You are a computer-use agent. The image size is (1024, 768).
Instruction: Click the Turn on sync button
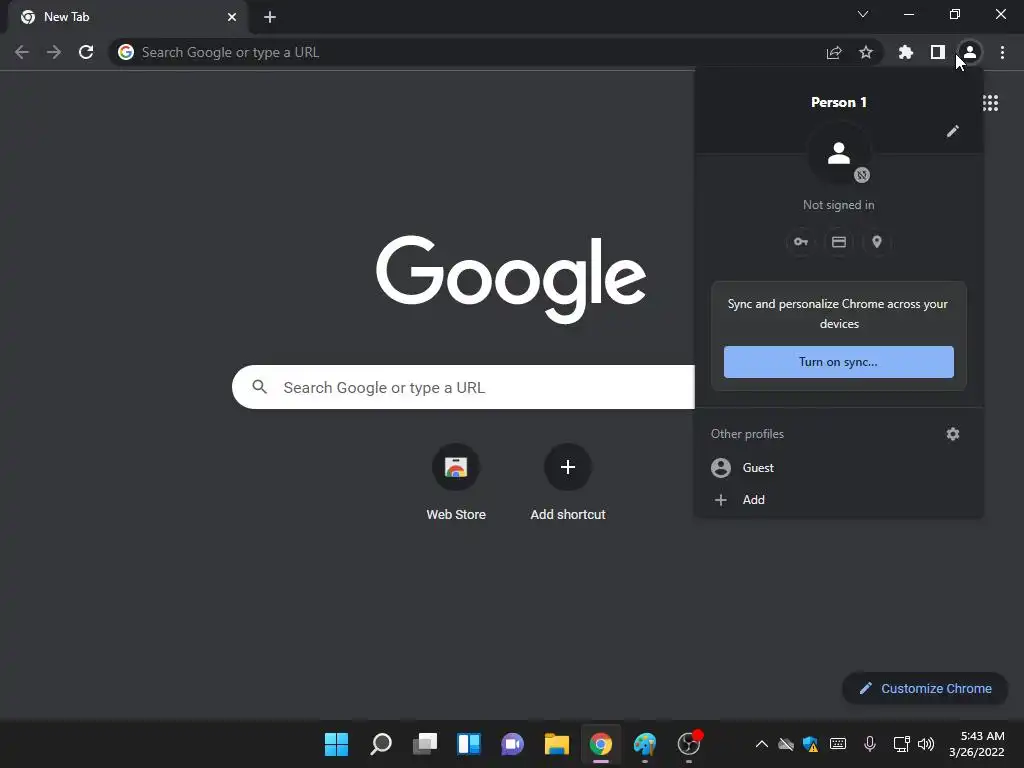pos(839,362)
